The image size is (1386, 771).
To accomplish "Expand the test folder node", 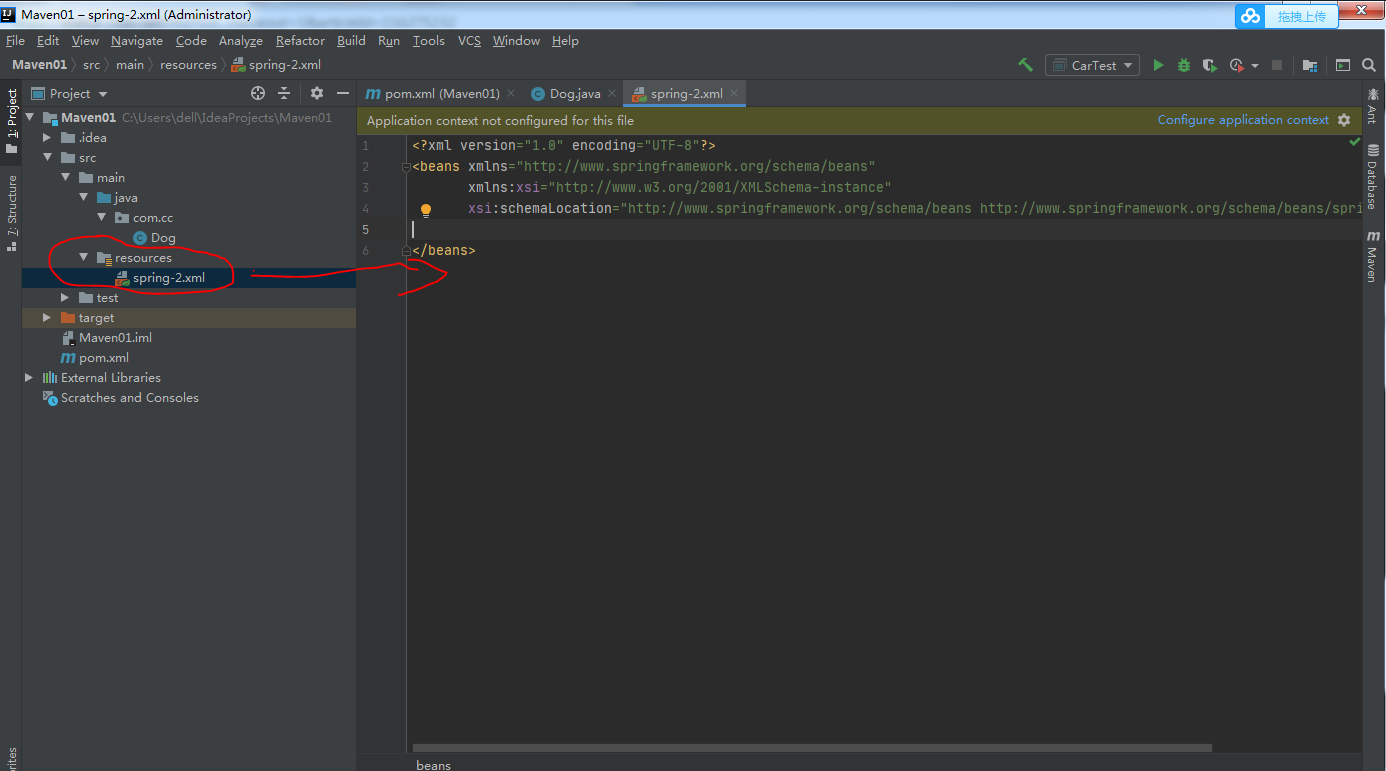I will (x=65, y=298).
